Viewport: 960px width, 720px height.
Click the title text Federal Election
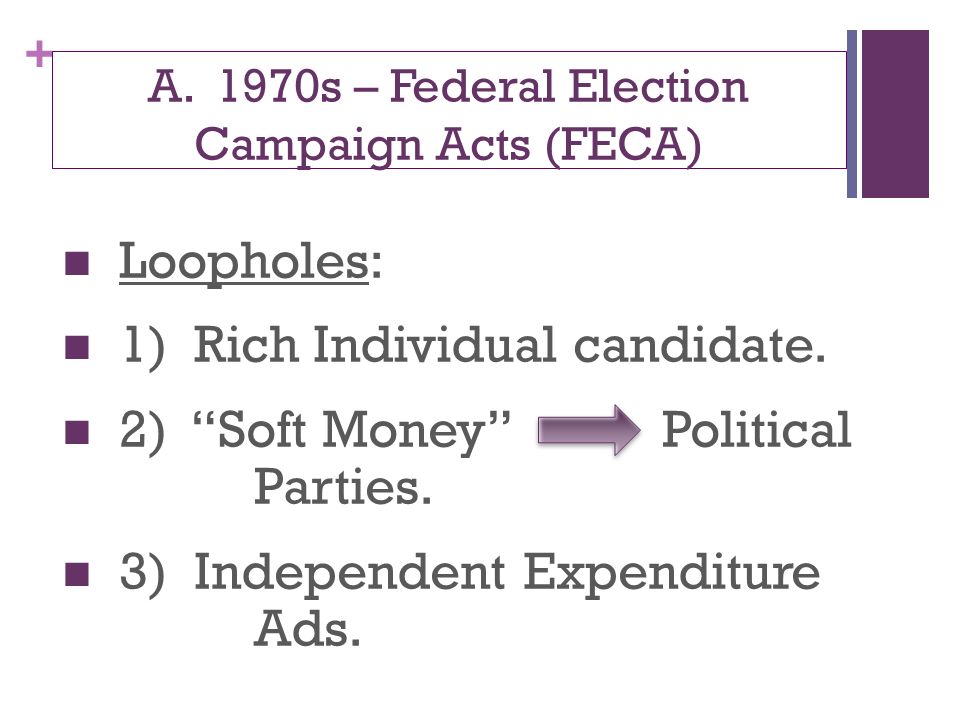568,86
